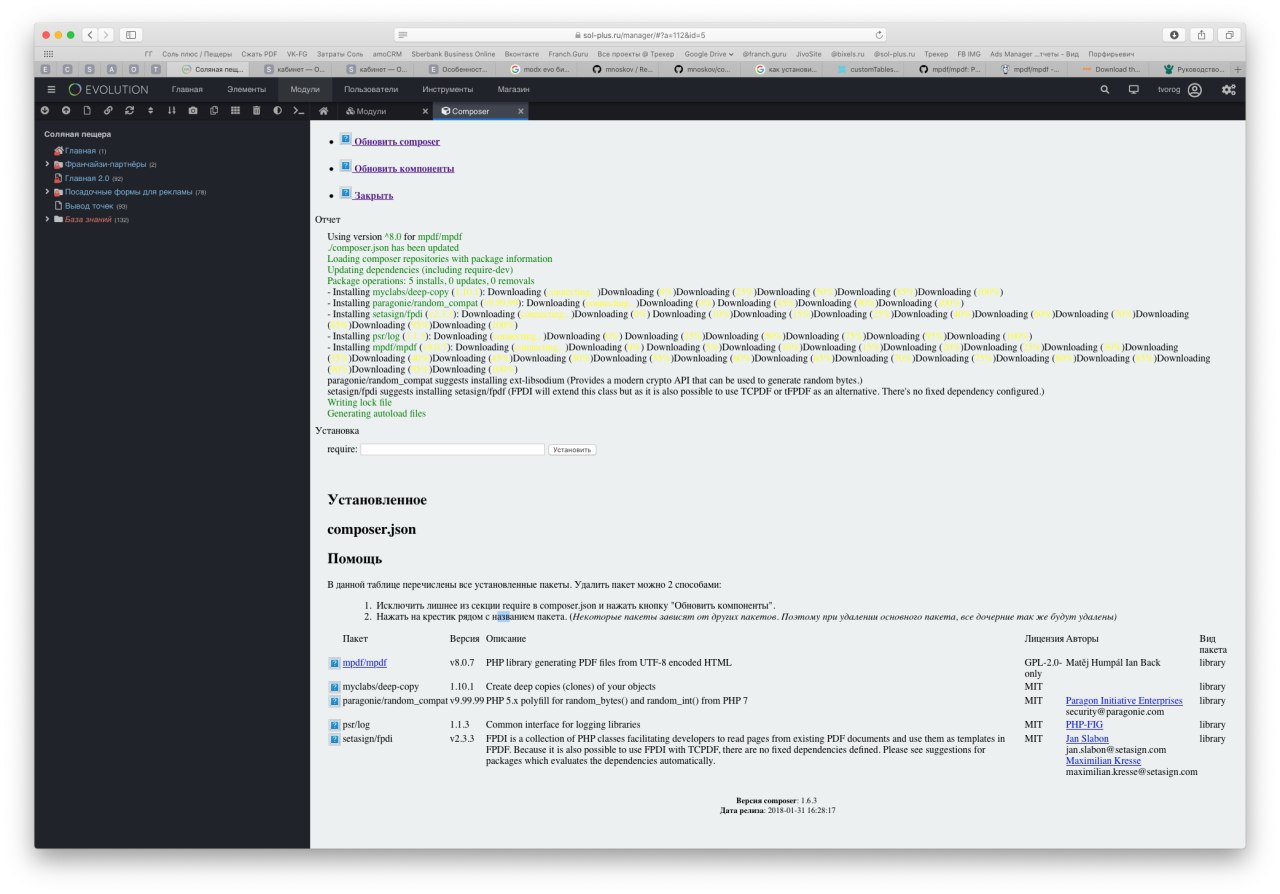Screen dimensions: 1280x894
Task: Open the tvorog user dropdown
Action: pos(1180,90)
